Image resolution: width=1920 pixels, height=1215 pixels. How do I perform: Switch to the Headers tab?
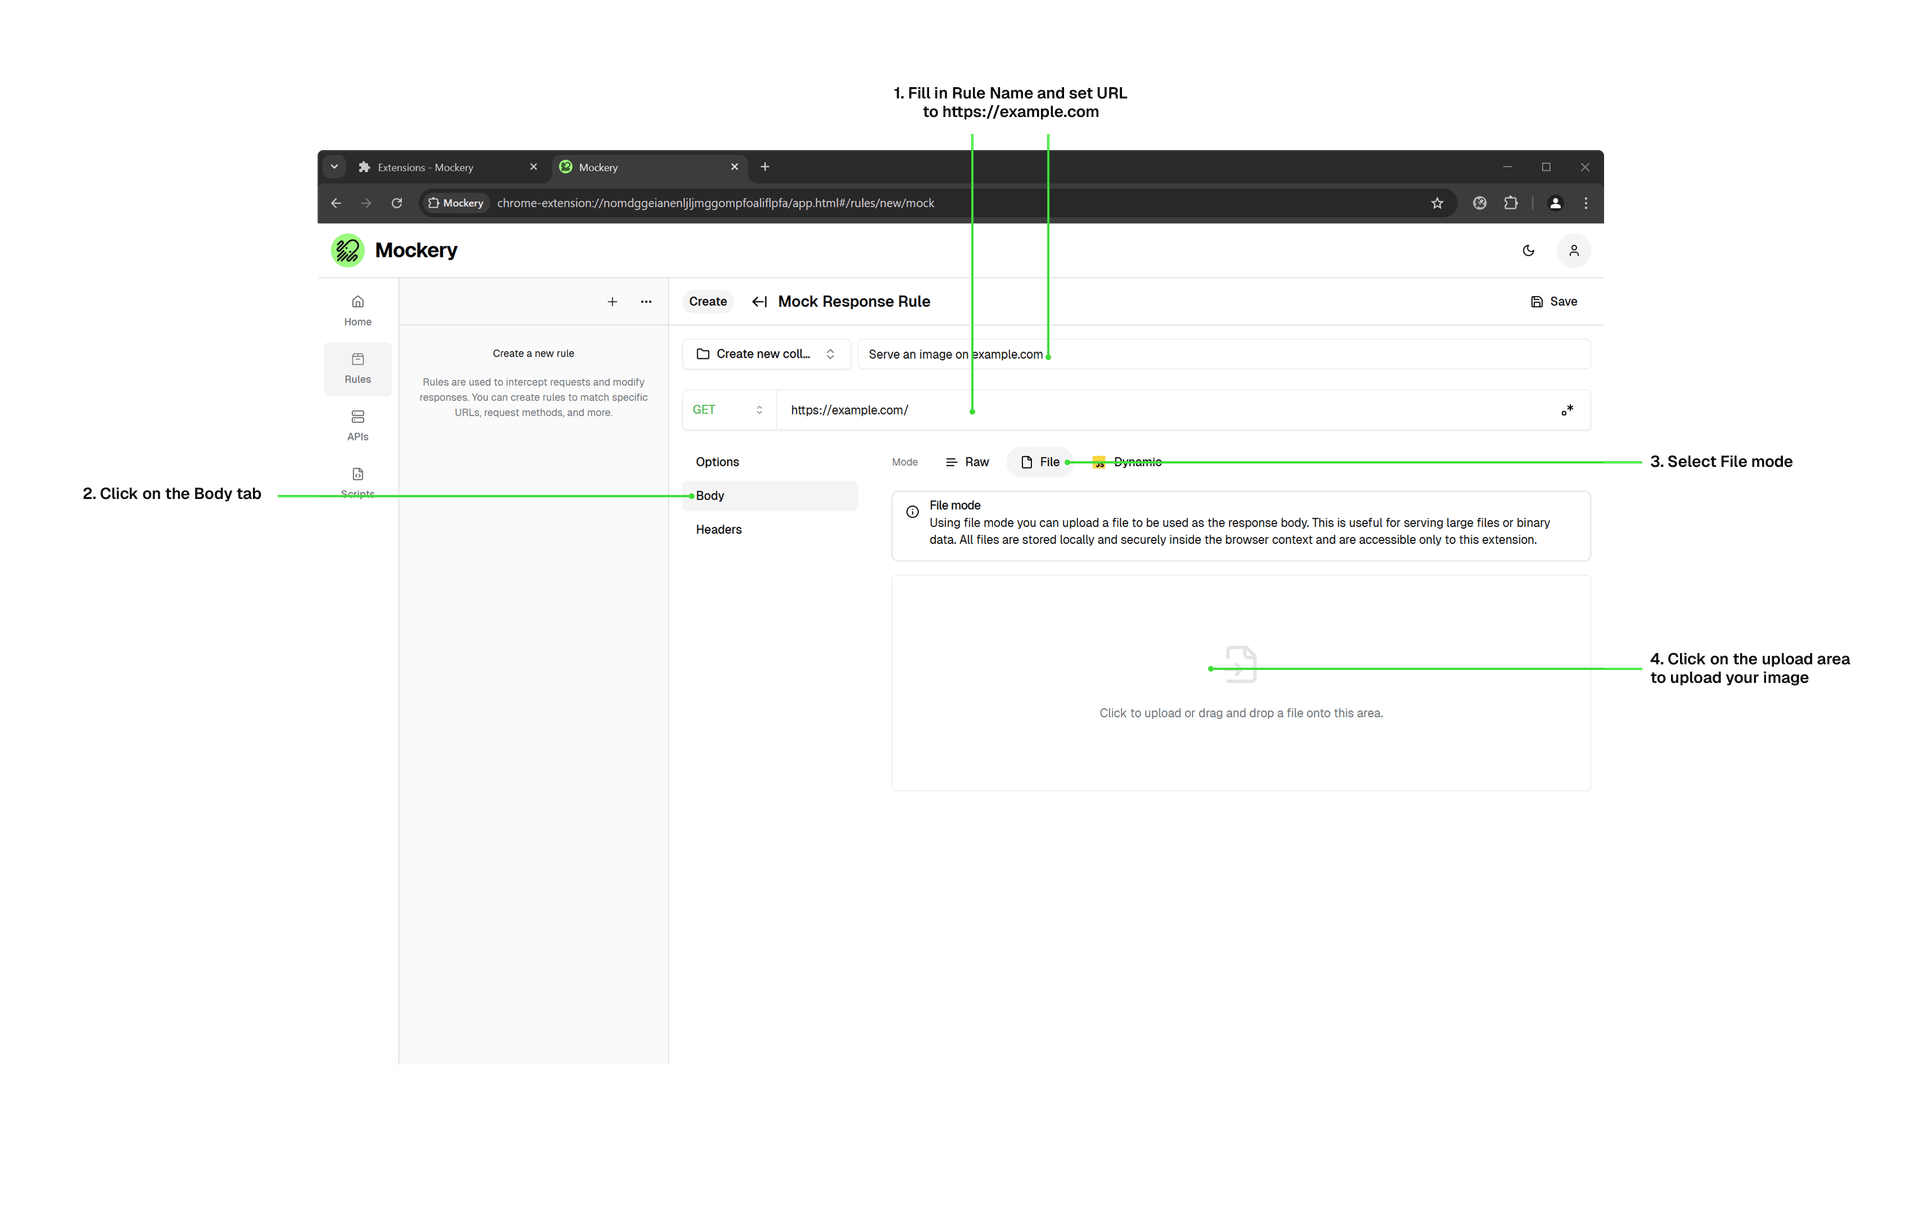769,530
